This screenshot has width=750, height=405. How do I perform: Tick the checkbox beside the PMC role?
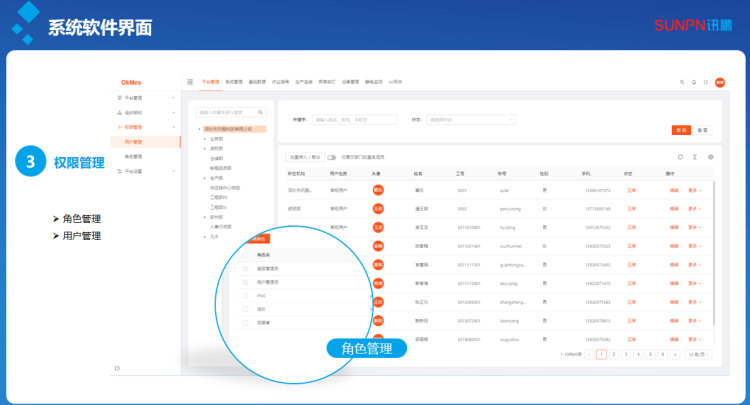(246, 296)
